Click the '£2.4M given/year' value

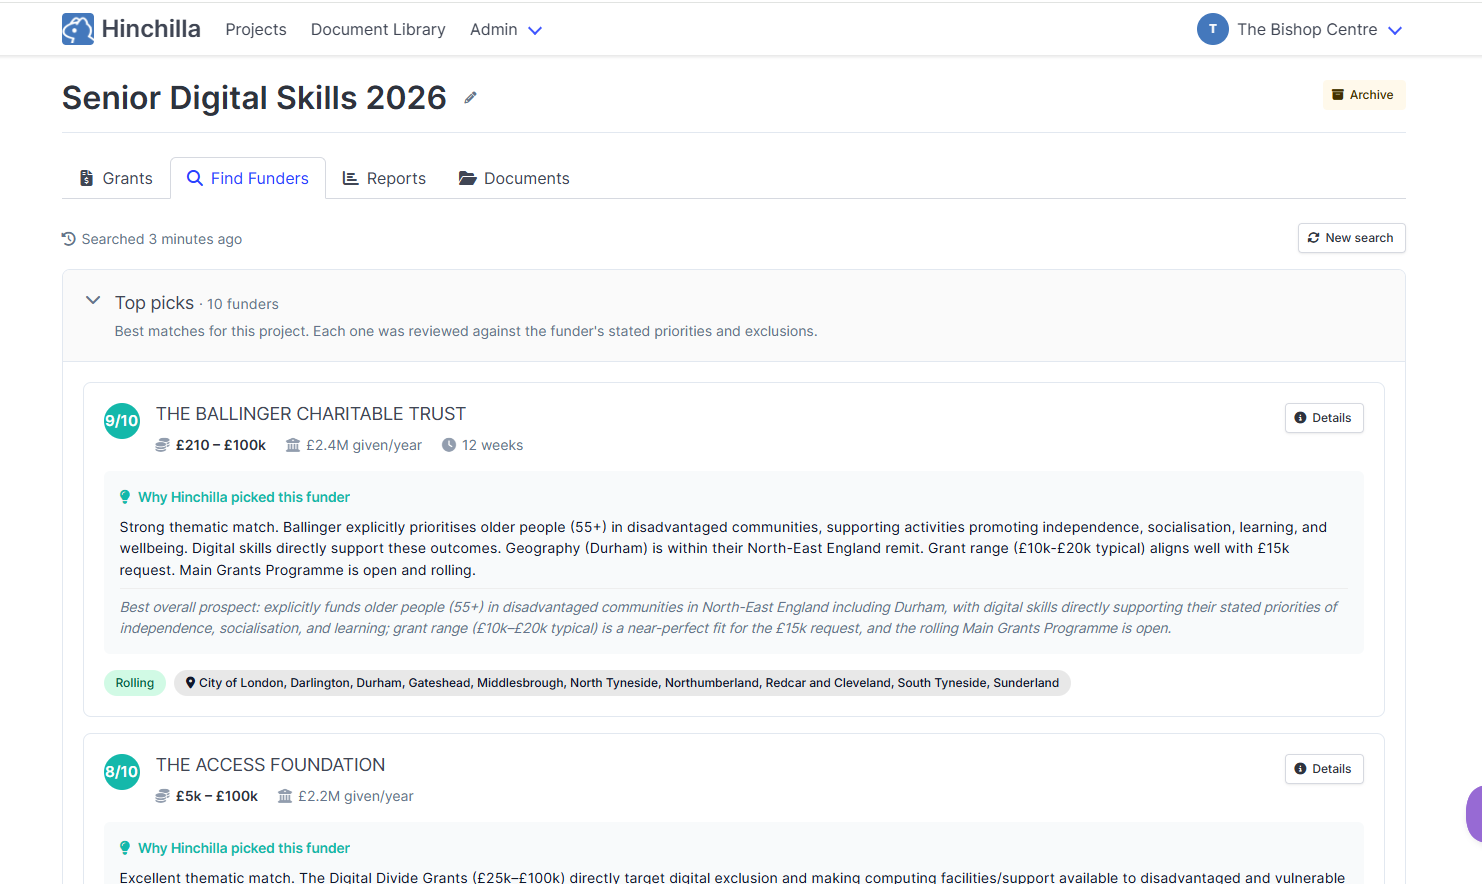tap(364, 445)
